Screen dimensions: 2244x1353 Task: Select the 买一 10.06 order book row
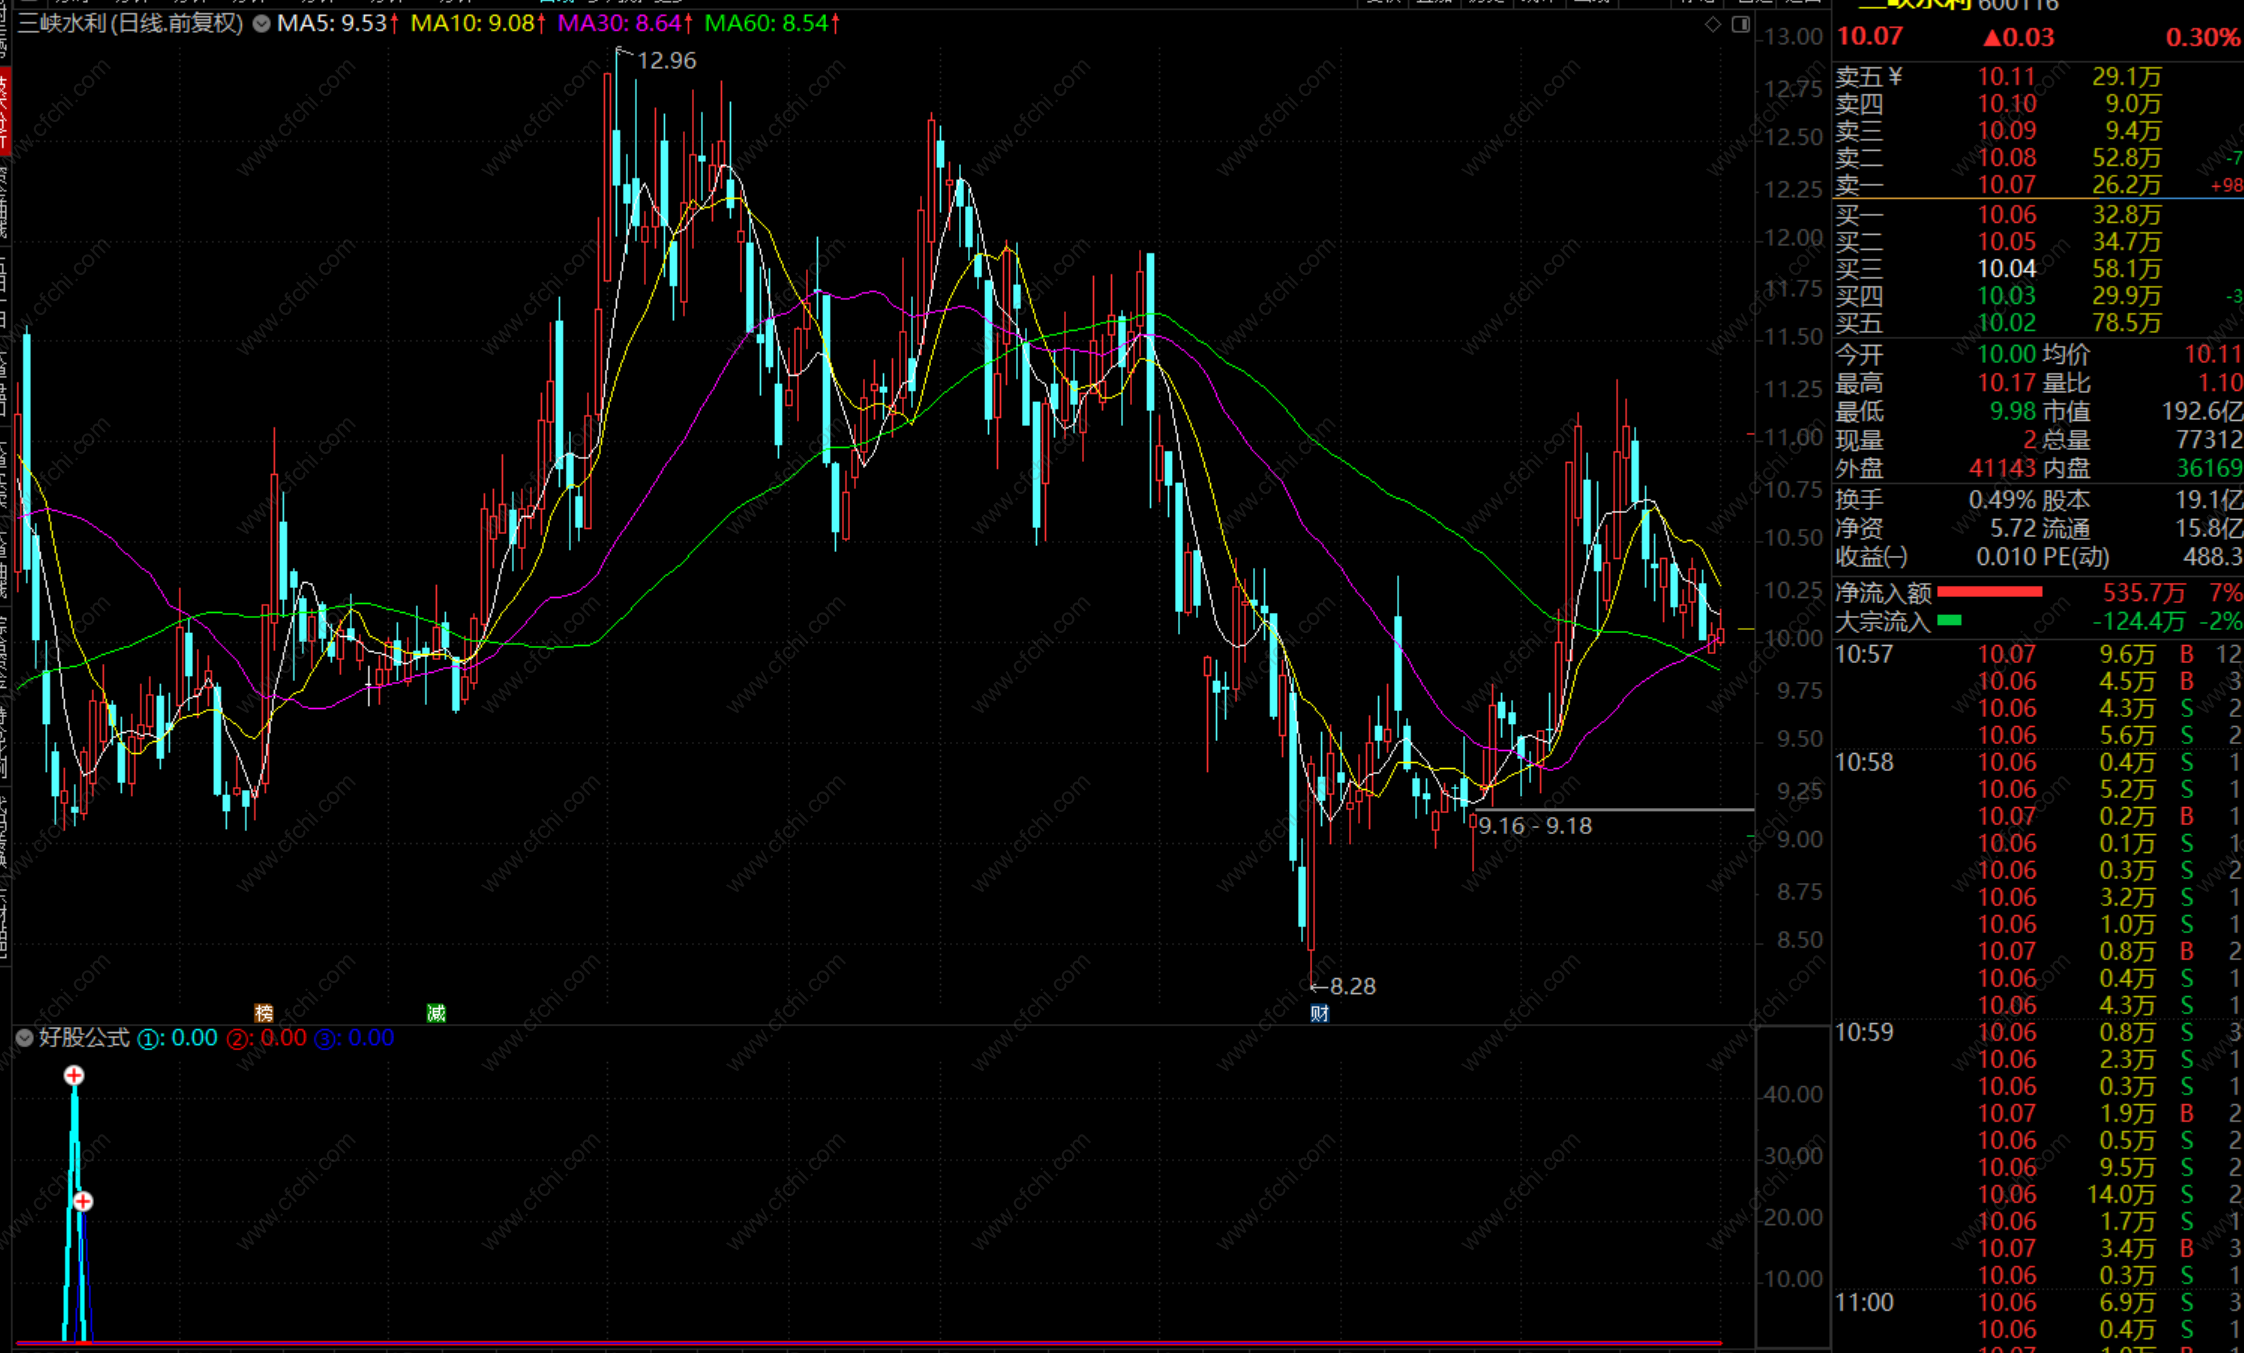coord(2006,215)
